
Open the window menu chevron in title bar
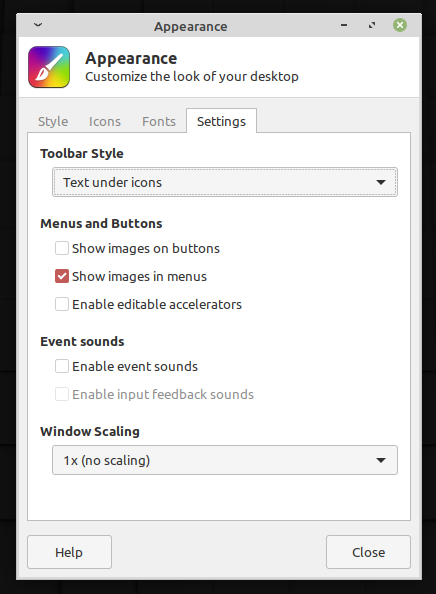click(38, 25)
